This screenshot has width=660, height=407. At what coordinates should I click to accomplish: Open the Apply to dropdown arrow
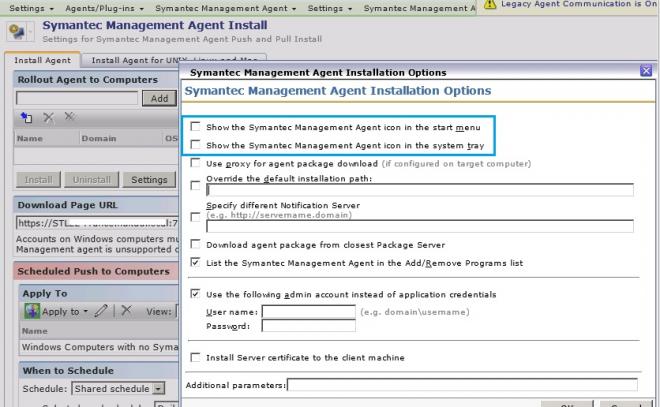point(85,311)
